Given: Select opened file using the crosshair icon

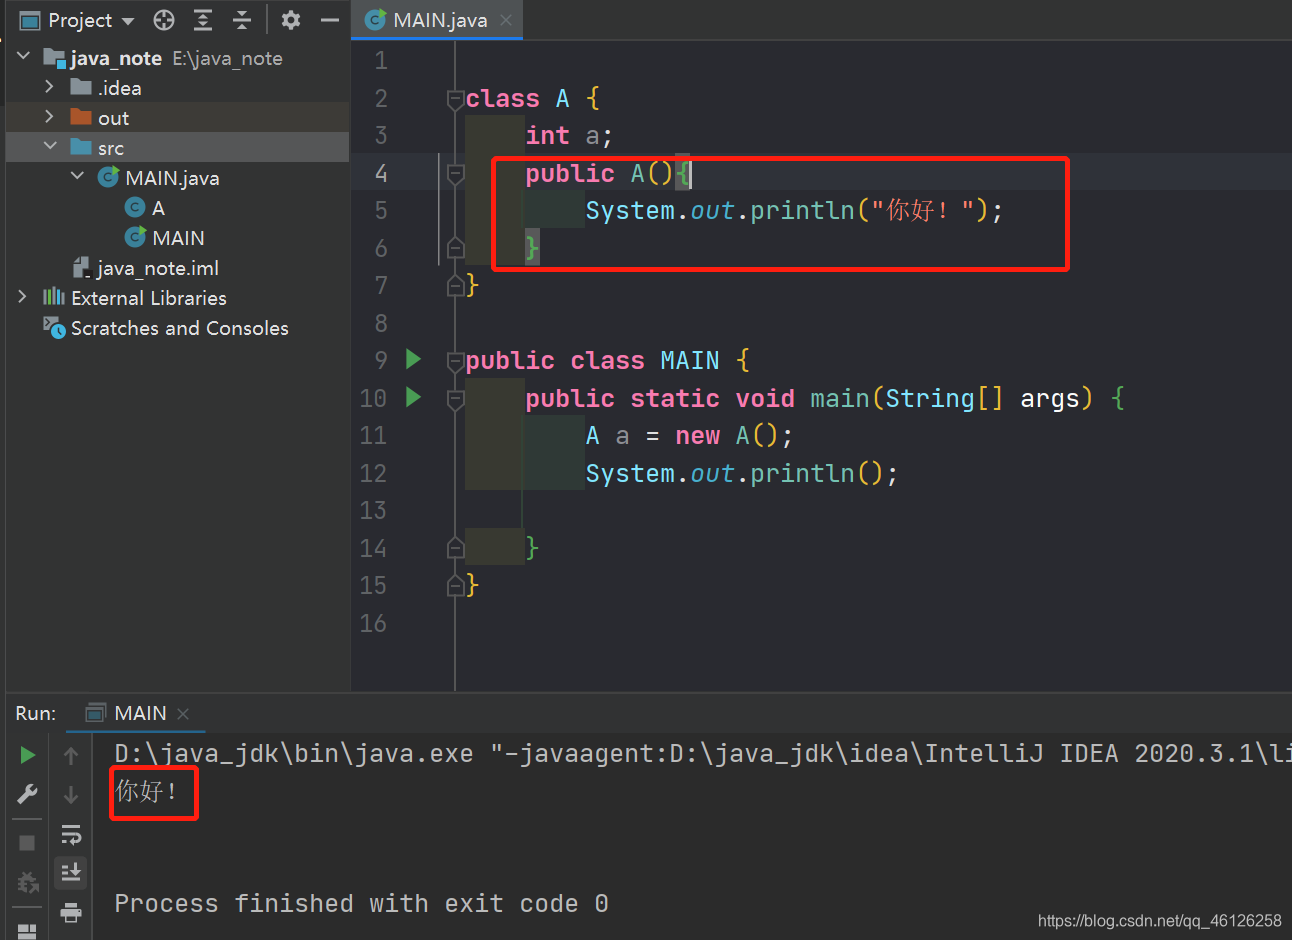Looking at the screenshot, I should pyautogui.click(x=162, y=20).
